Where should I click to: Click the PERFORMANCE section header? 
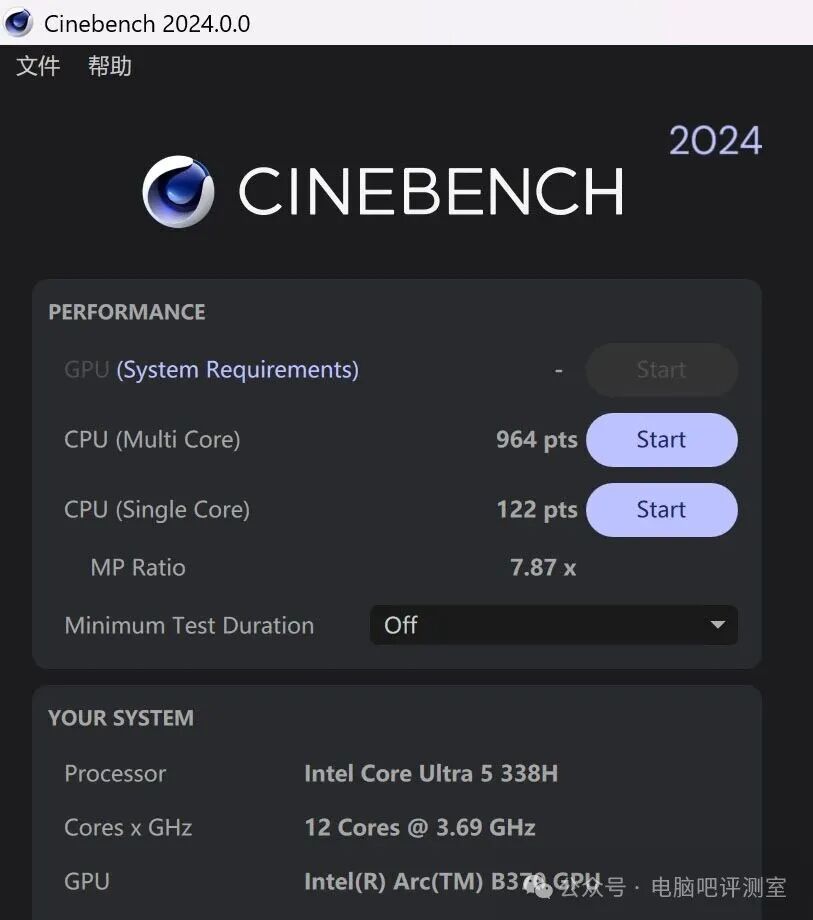(126, 311)
